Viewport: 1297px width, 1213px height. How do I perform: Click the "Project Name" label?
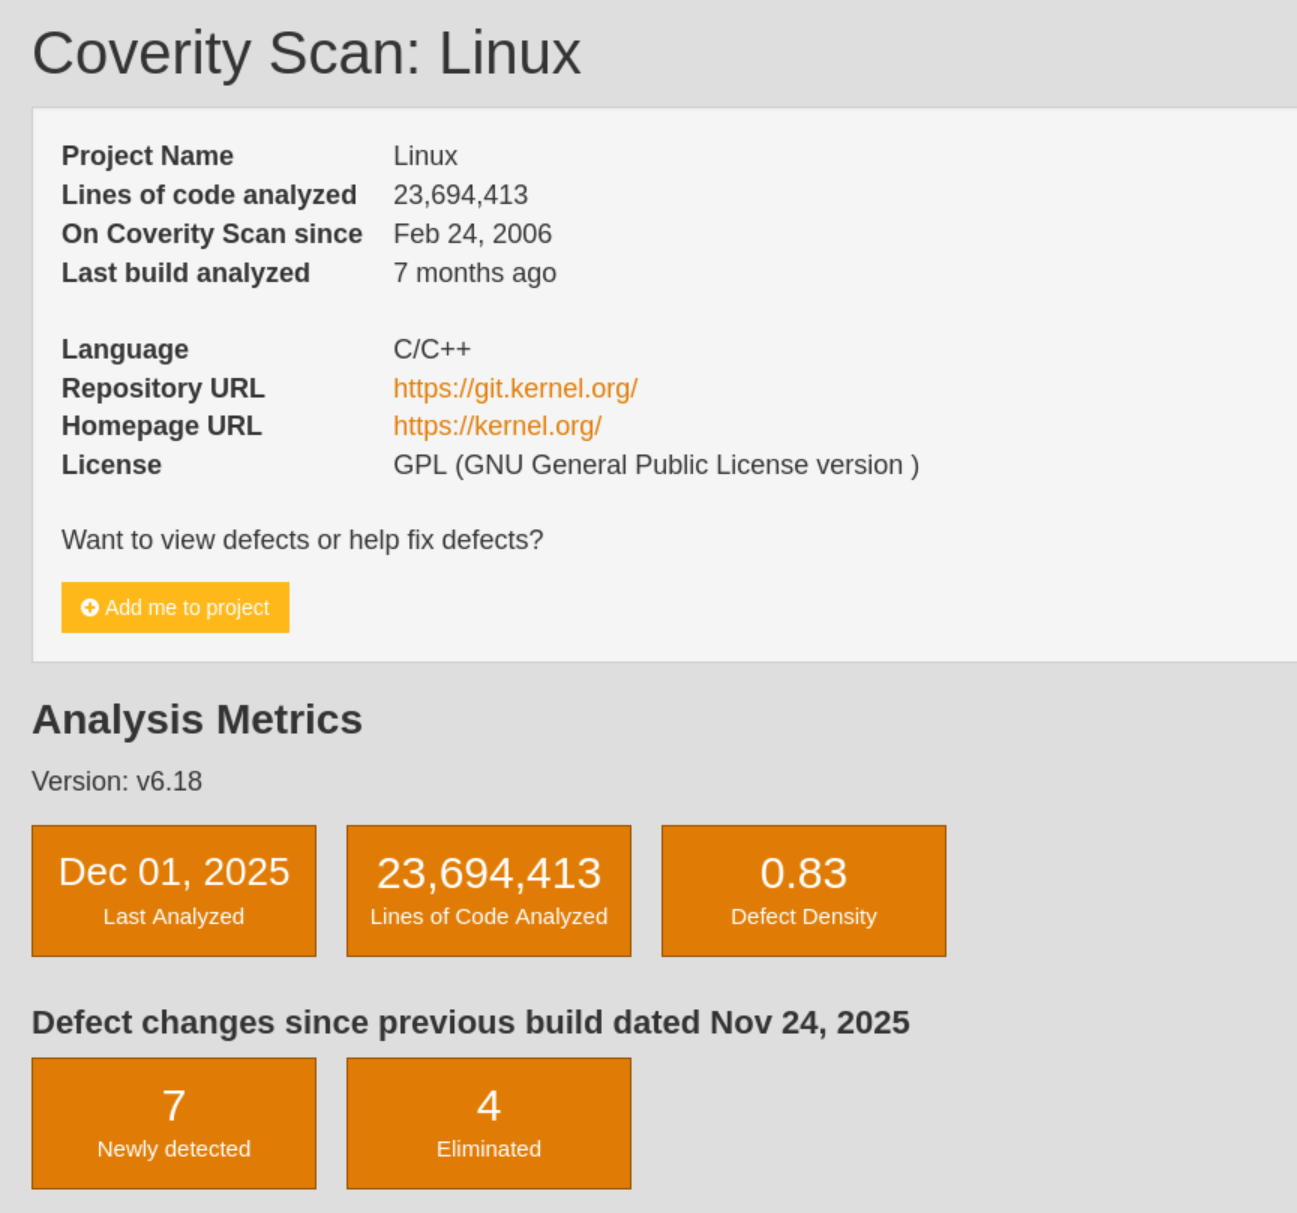pos(147,156)
